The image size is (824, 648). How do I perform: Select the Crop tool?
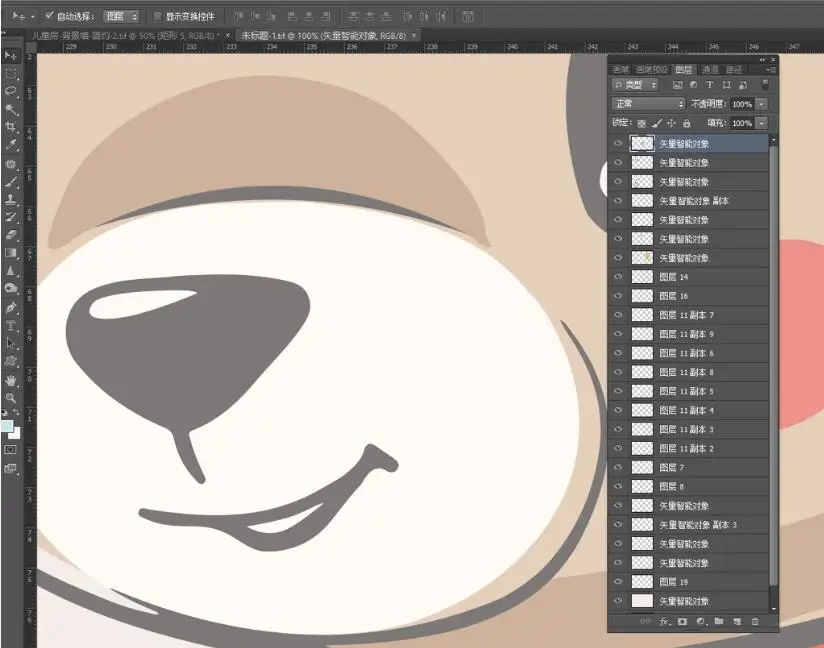pyautogui.click(x=11, y=127)
